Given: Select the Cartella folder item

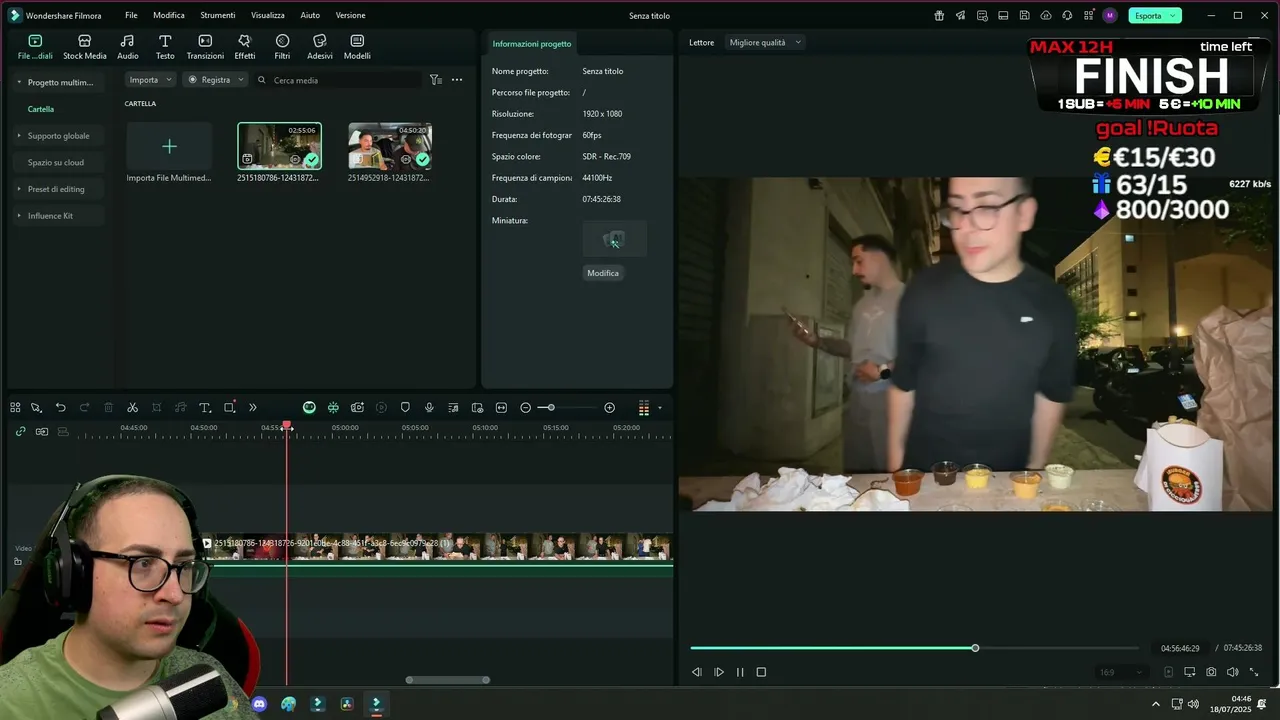Looking at the screenshot, I should click(41, 109).
